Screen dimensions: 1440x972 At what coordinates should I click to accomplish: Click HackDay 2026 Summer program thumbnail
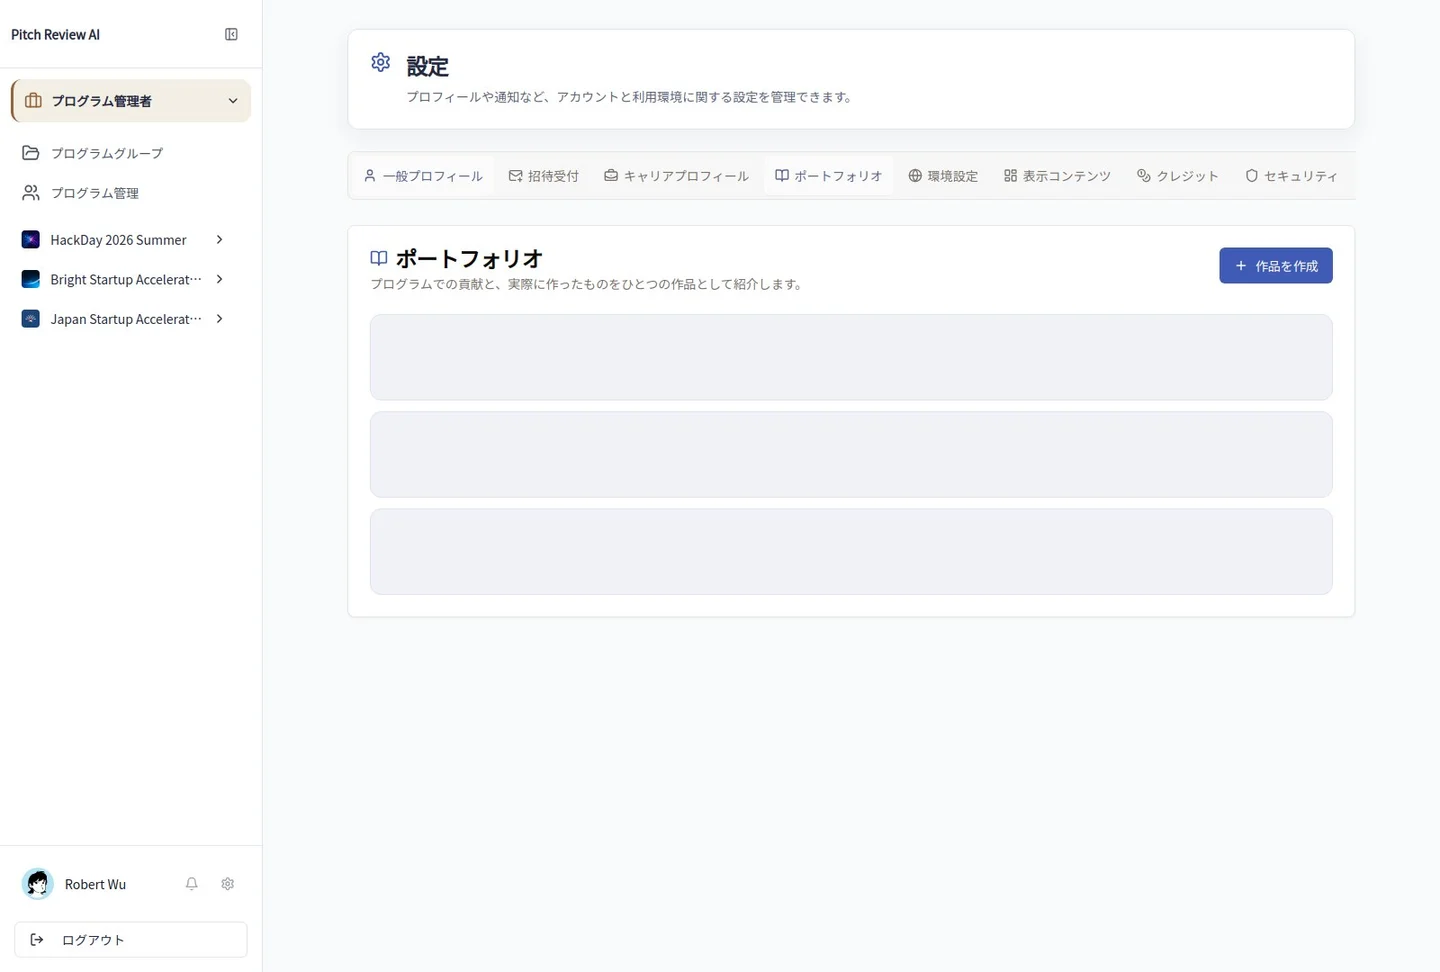pyautogui.click(x=31, y=240)
